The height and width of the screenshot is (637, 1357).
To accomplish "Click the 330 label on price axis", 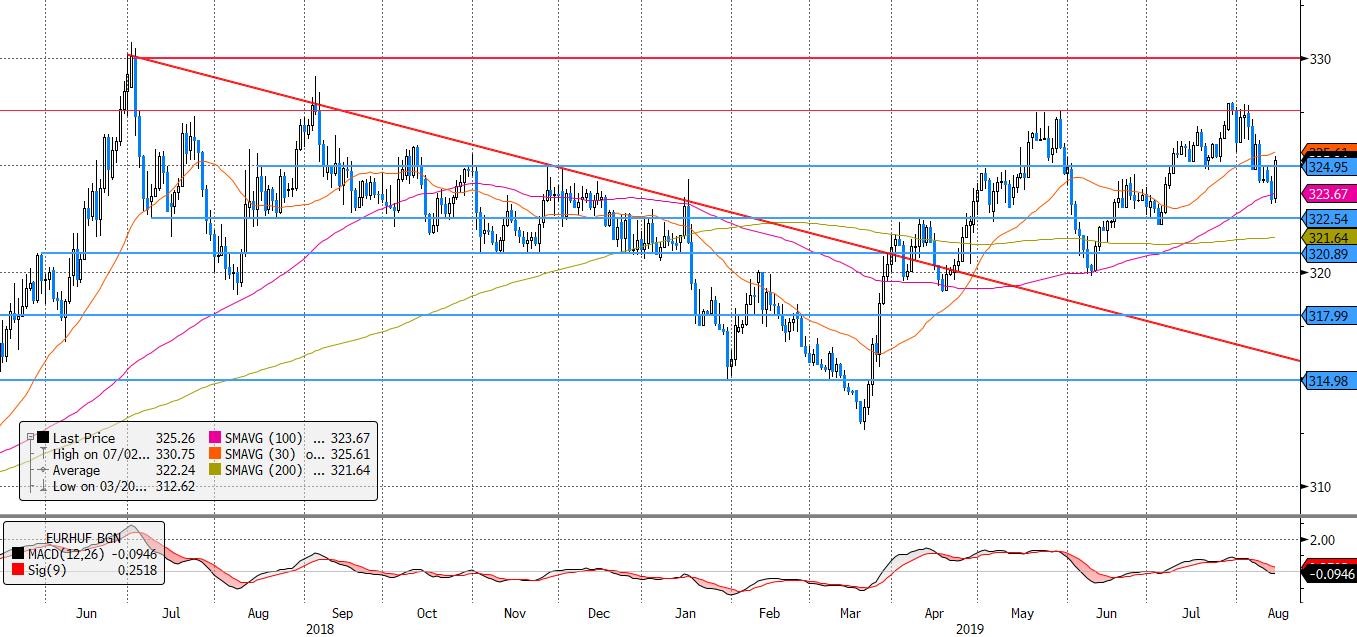I will point(1320,59).
